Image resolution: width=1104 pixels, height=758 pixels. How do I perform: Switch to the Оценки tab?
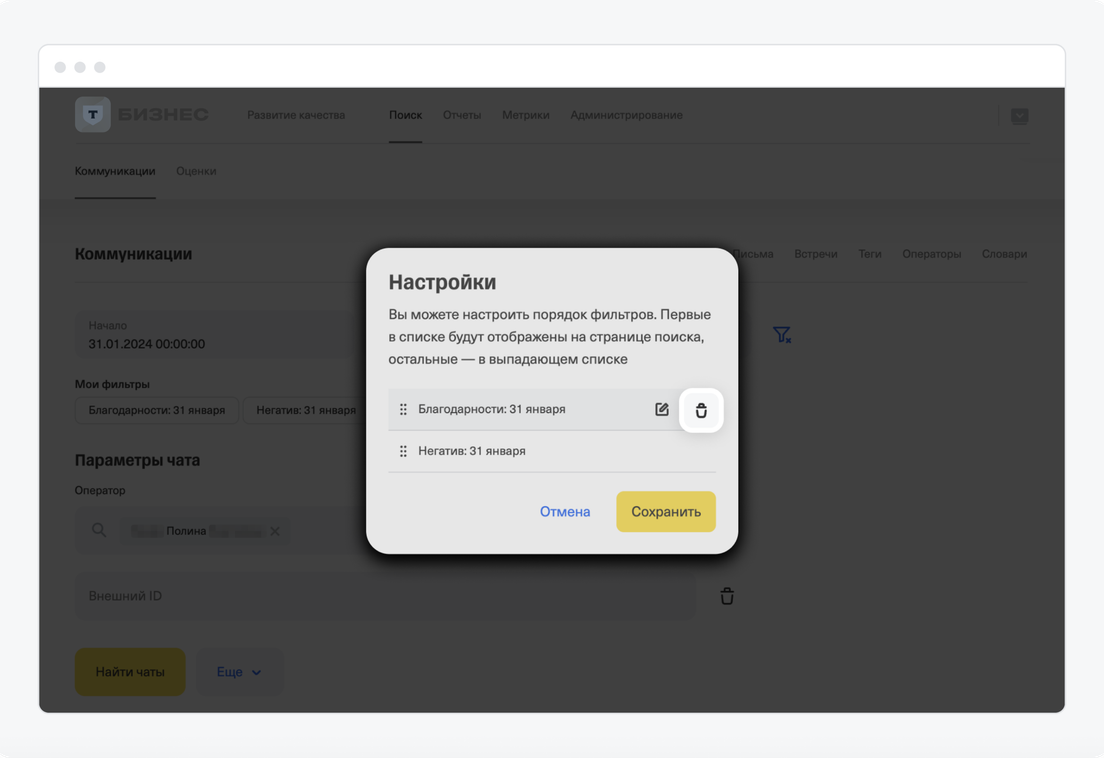click(196, 171)
